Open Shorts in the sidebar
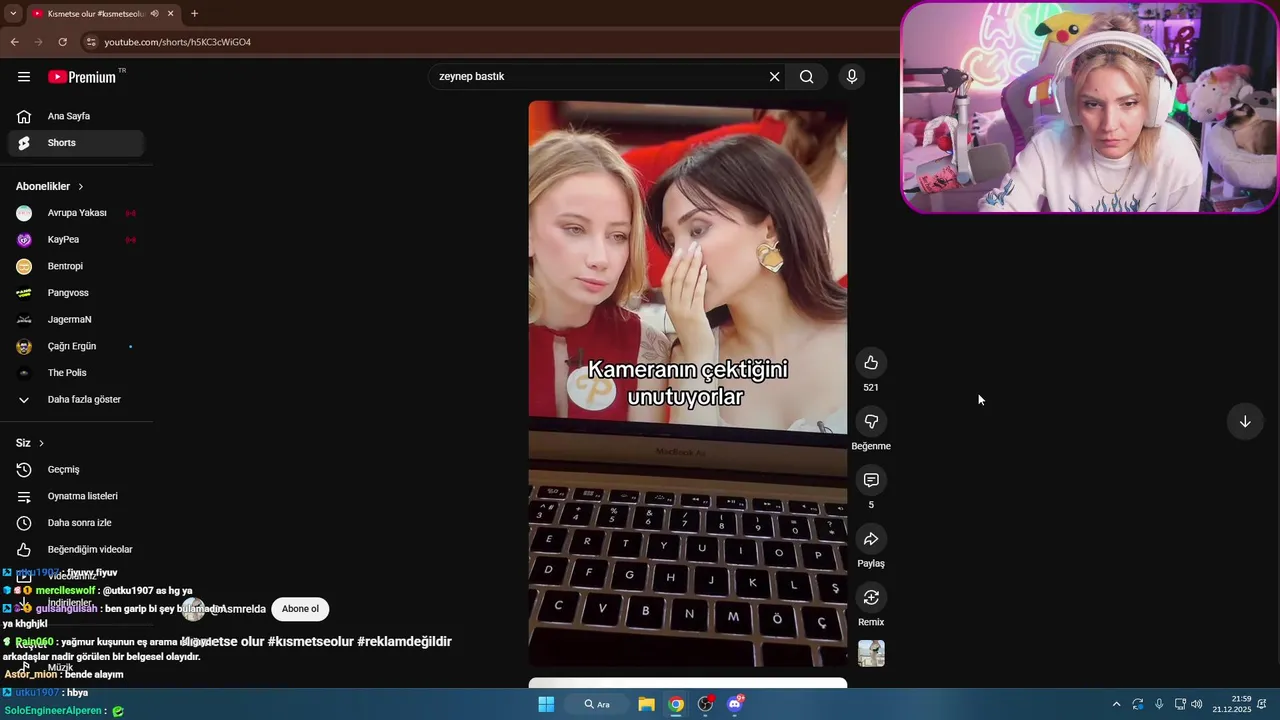This screenshot has width=1280, height=720. pyautogui.click(x=76, y=143)
